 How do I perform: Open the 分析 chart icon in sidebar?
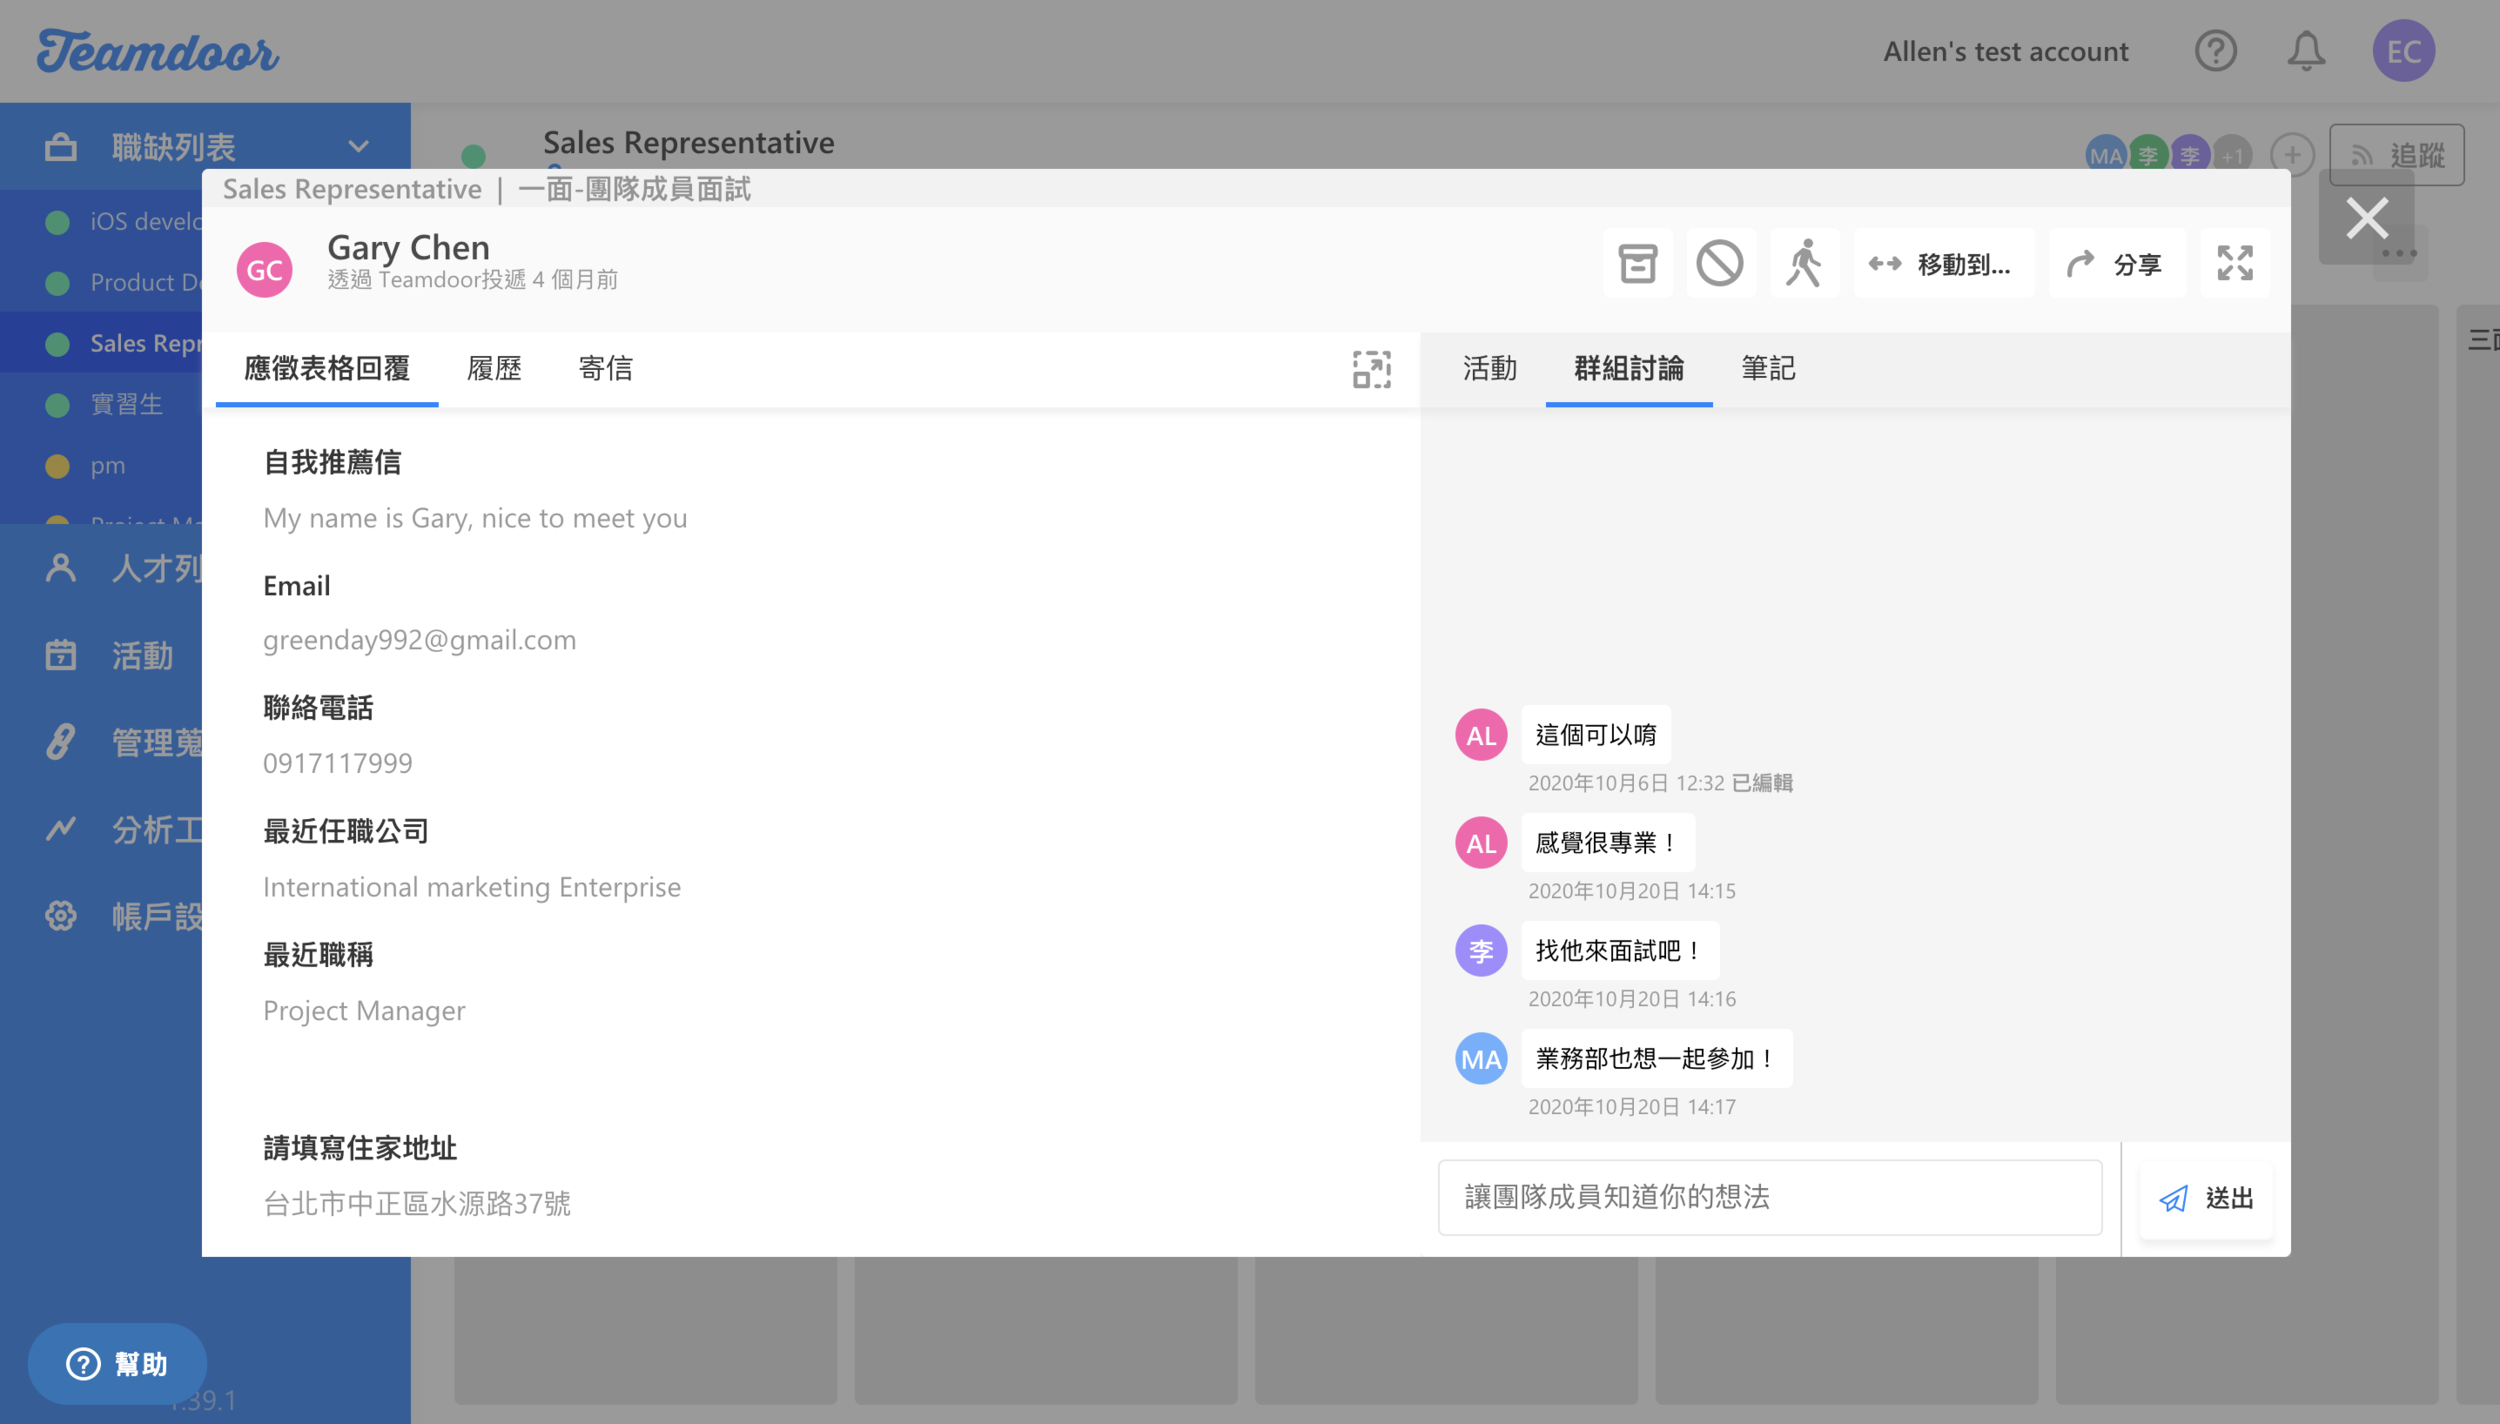(61, 829)
